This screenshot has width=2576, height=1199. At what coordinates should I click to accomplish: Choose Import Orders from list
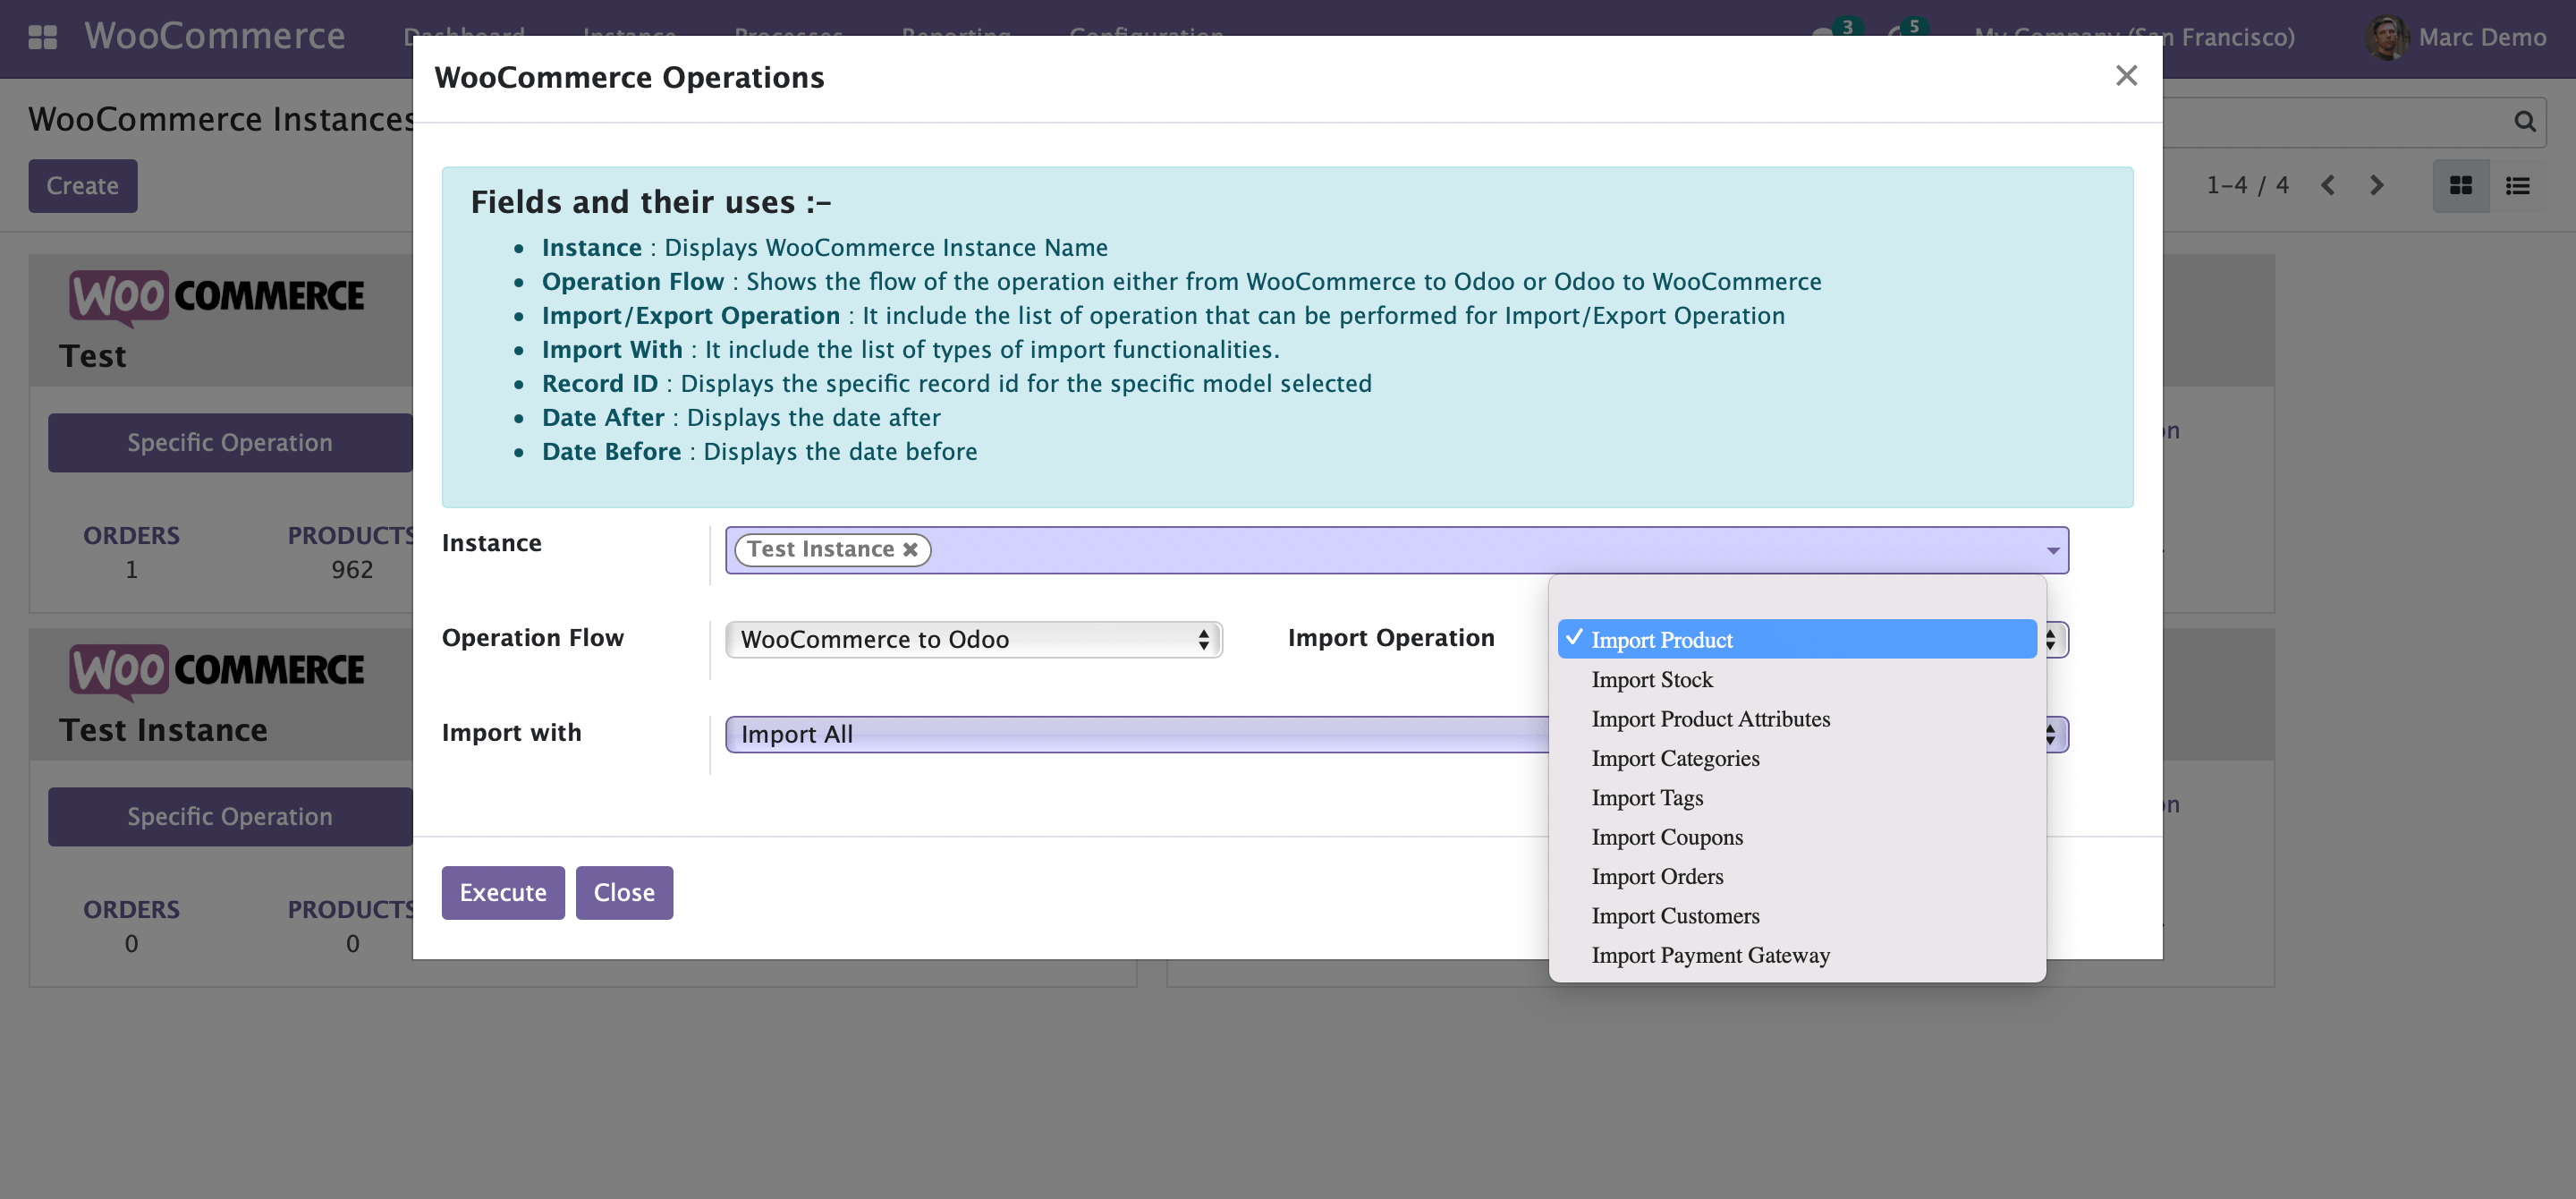[1657, 877]
